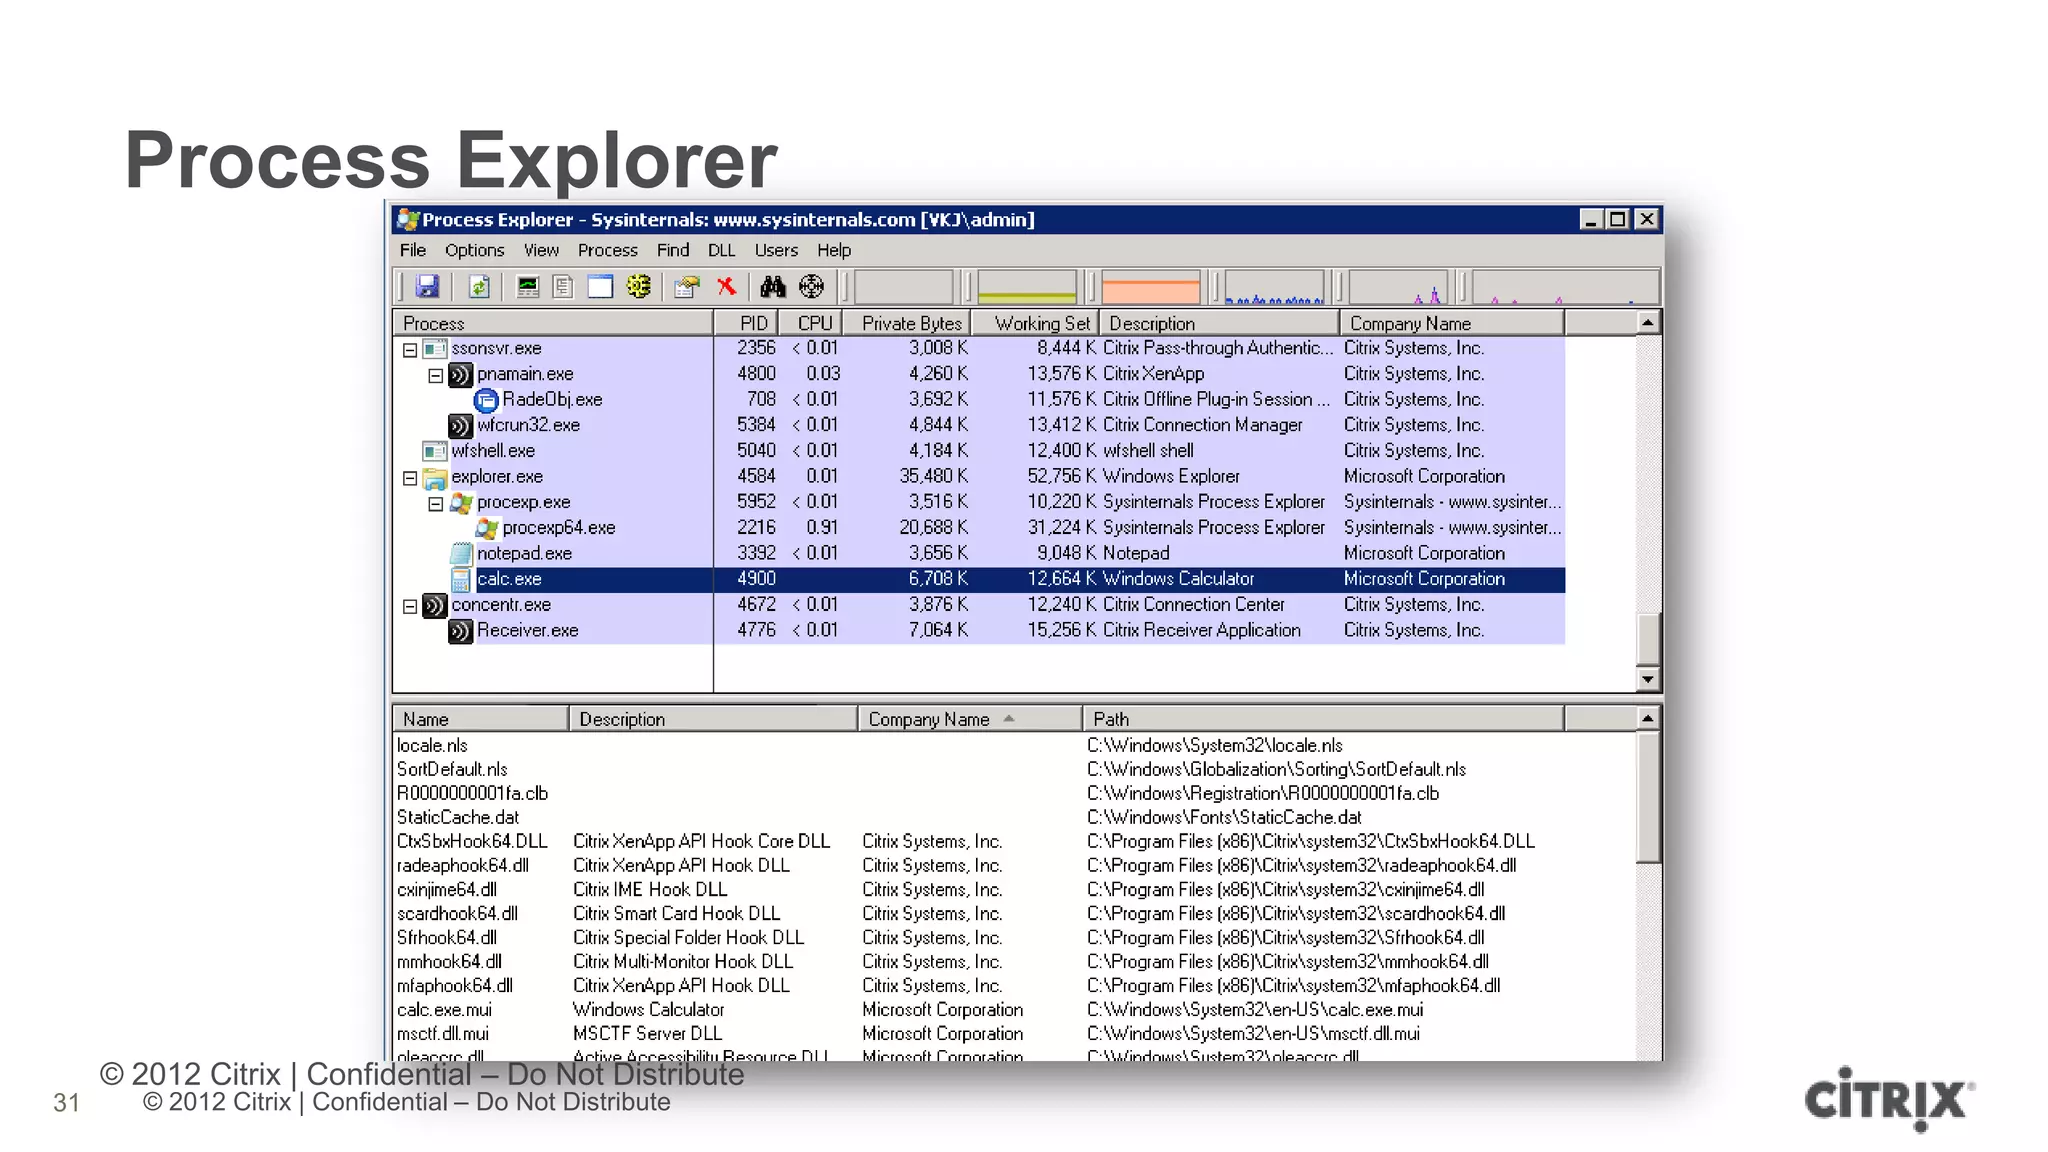Viewport: 2048px width, 1152px height.
Task: Click the orange commit history mini graph
Action: click(1150, 287)
